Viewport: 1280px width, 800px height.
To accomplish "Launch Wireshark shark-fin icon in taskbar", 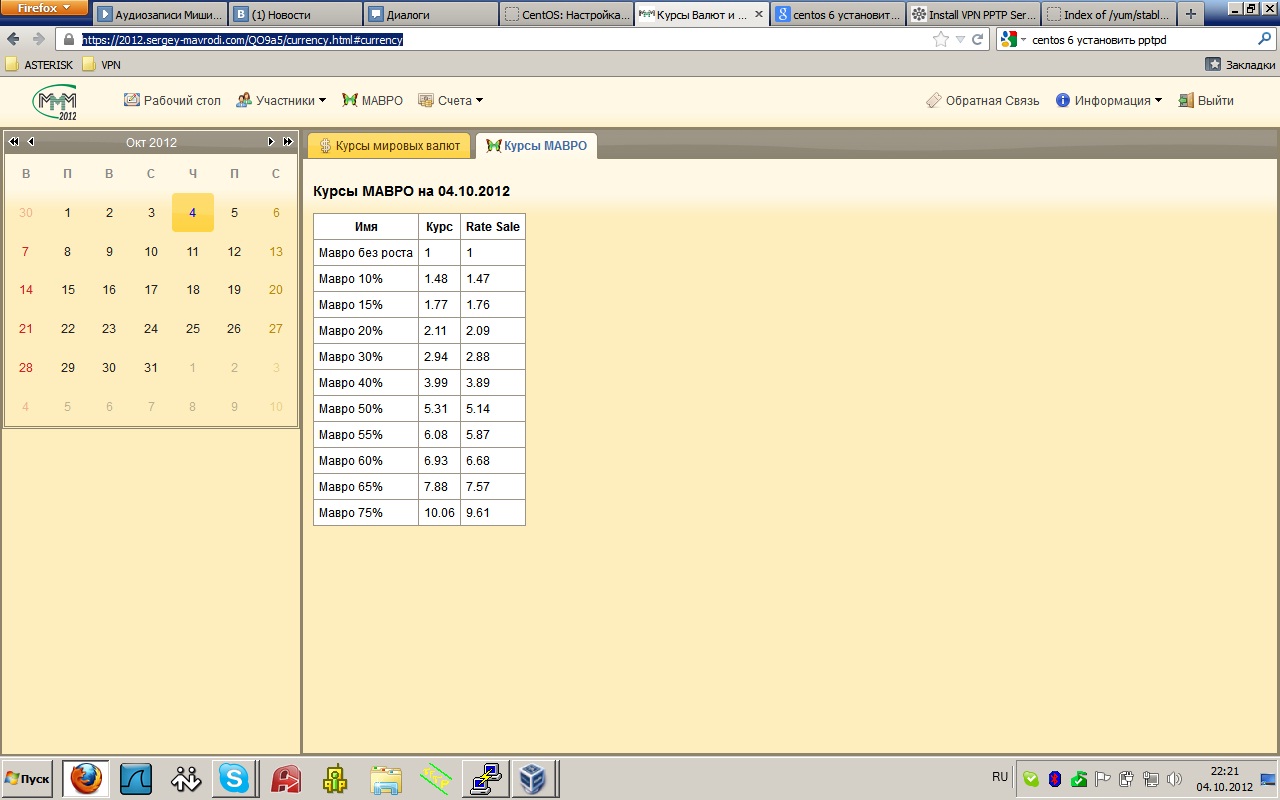I will [x=136, y=778].
